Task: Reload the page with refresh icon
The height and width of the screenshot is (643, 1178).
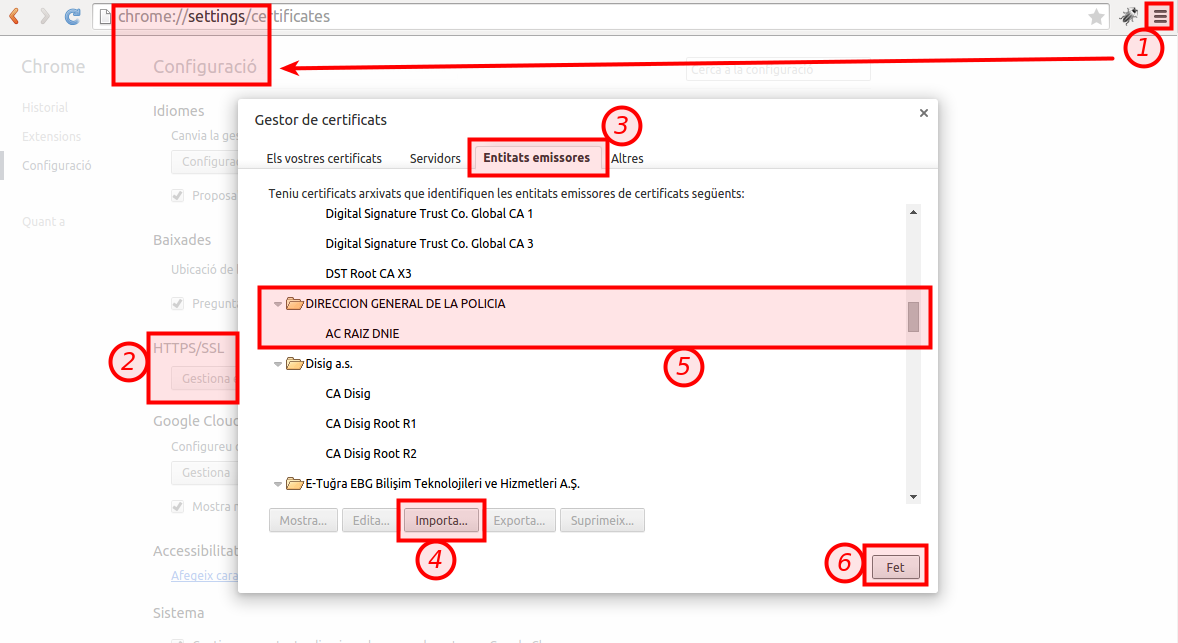Action: tap(72, 16)
